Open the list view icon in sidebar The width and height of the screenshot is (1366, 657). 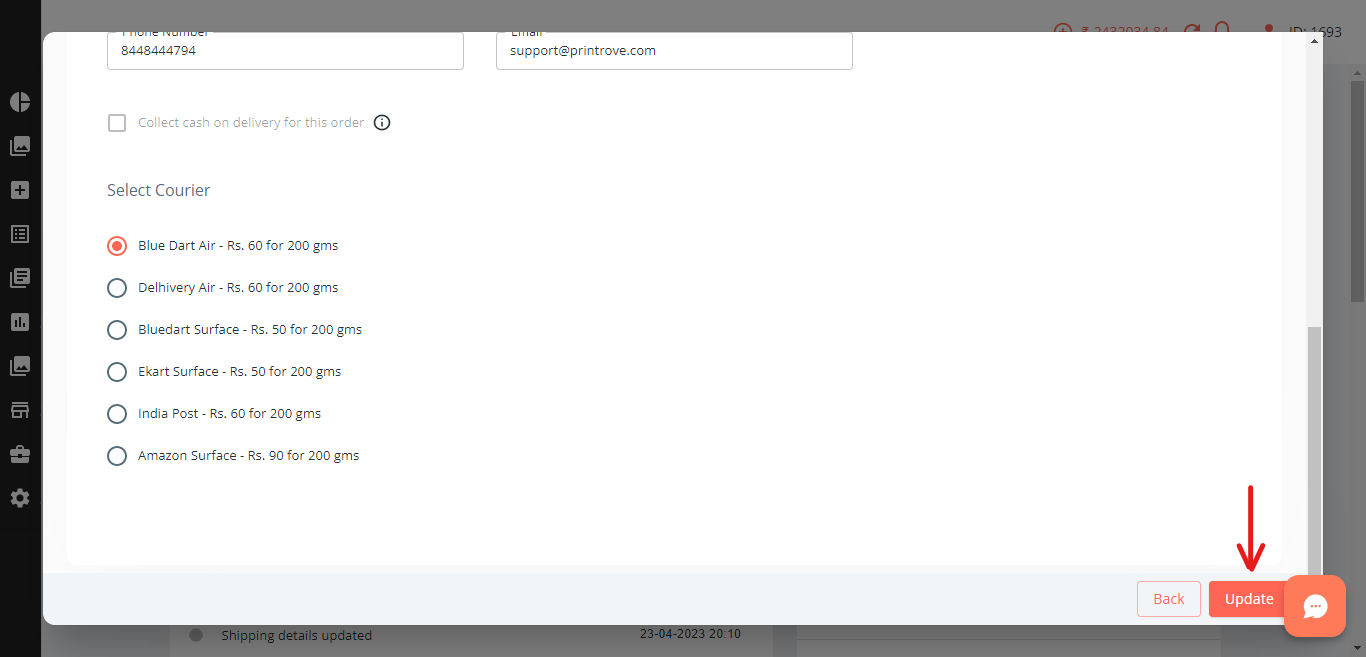20,234
